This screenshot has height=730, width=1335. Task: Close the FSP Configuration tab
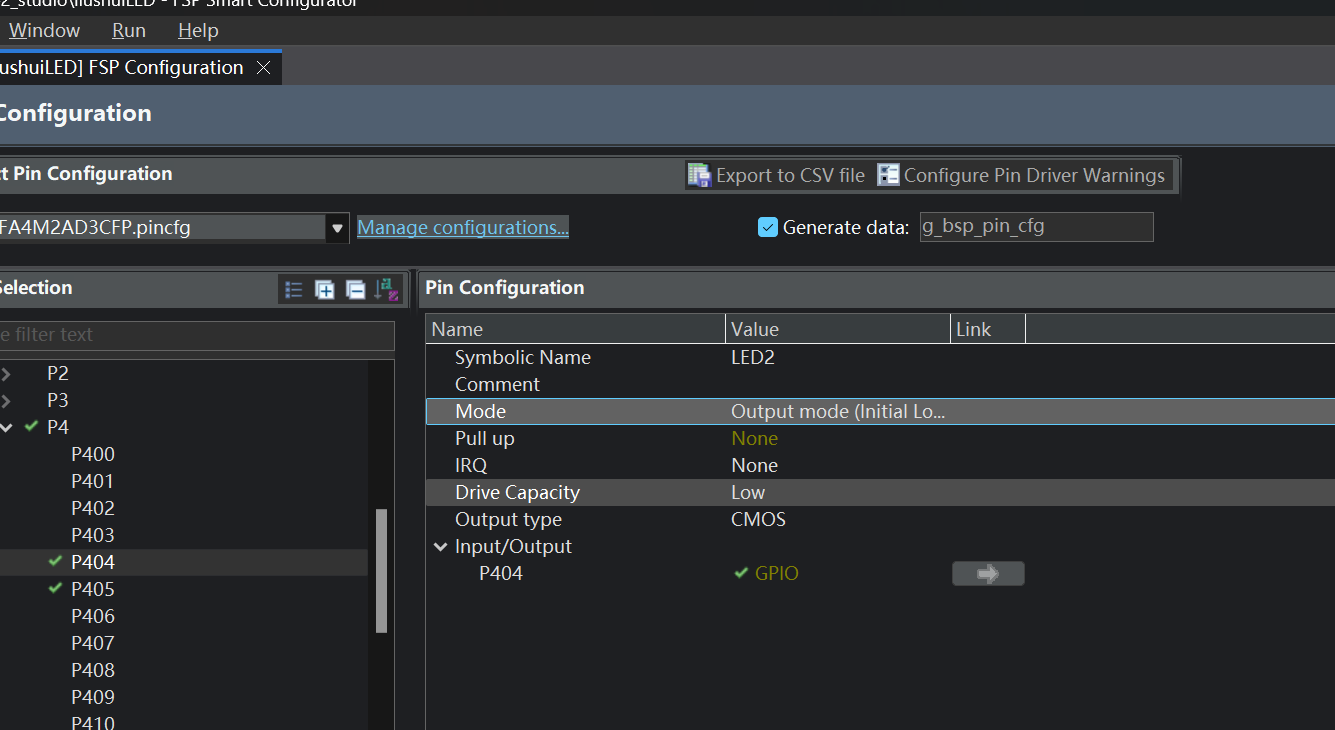click(263, 68)
